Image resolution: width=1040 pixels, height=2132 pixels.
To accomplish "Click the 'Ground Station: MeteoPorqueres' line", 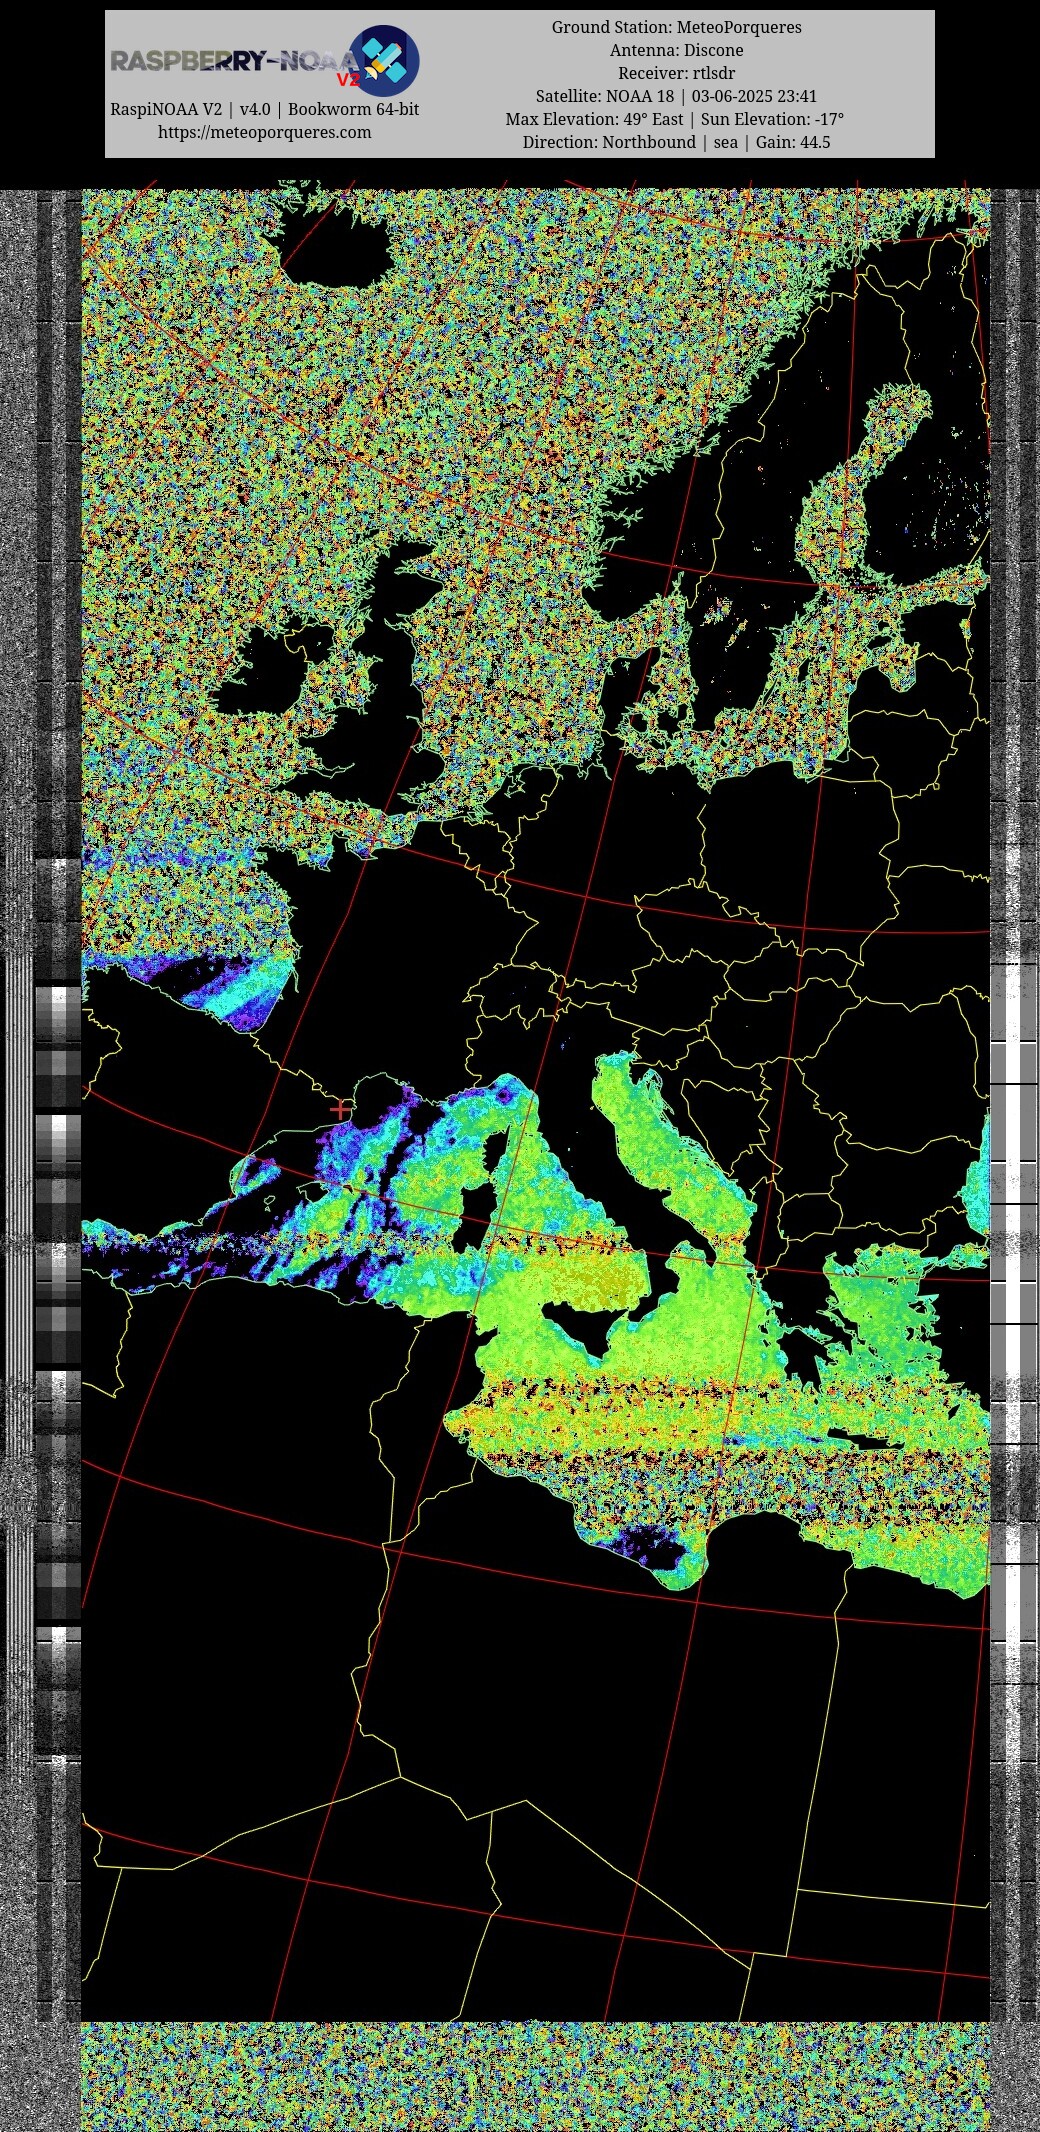I will [x=677, y=27].
